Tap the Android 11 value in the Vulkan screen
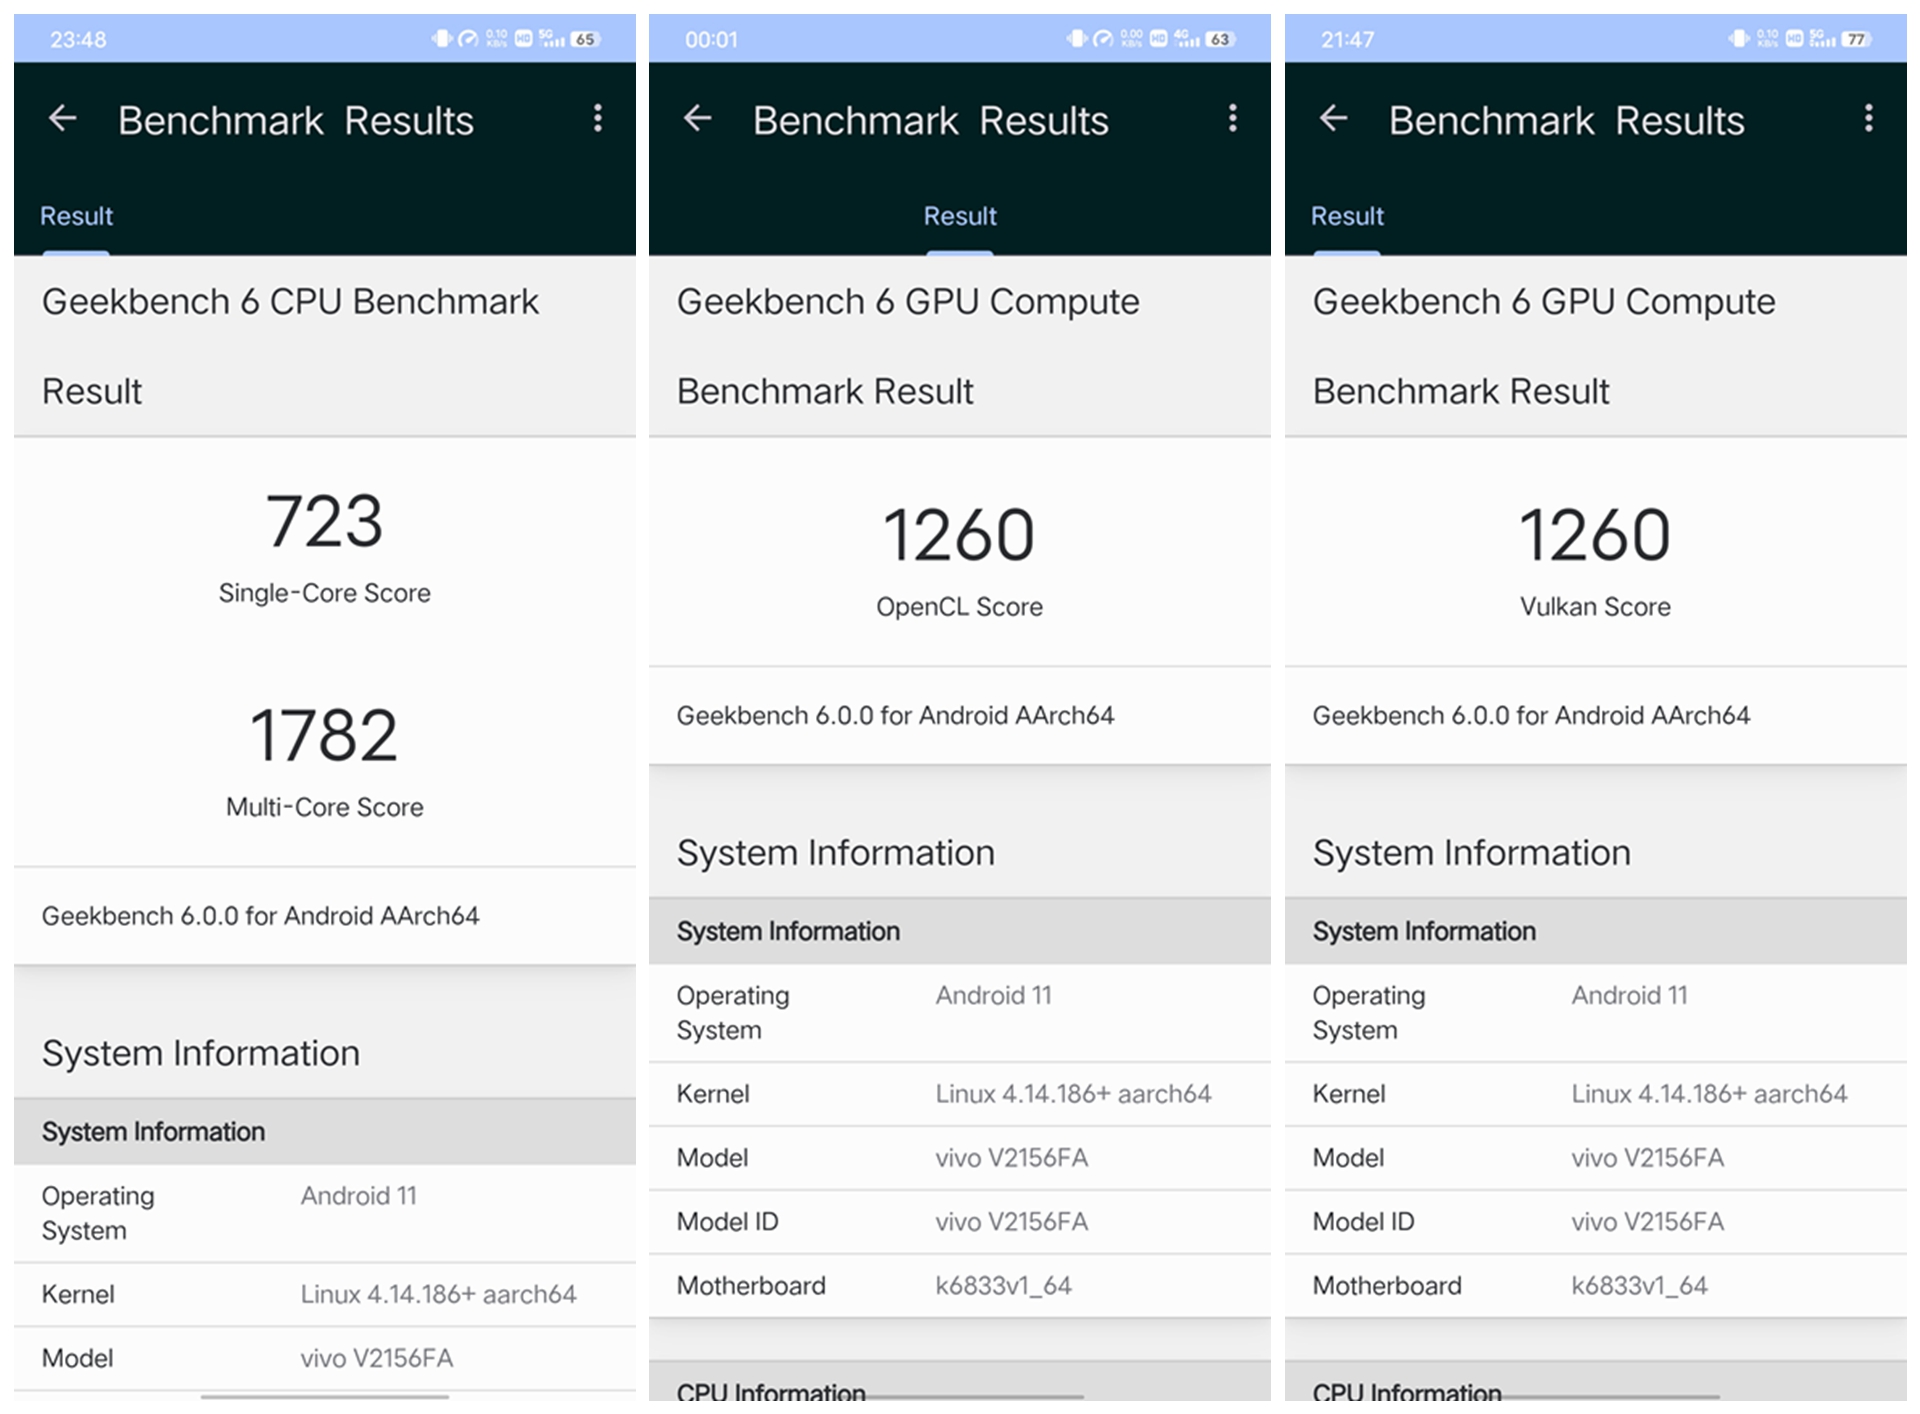 coord(1629,996)
